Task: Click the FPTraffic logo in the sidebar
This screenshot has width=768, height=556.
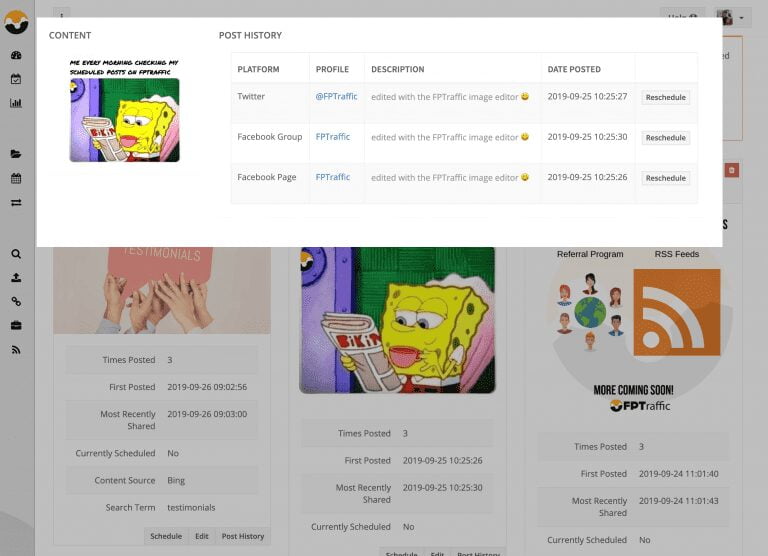Action: [x=16, y=23]
